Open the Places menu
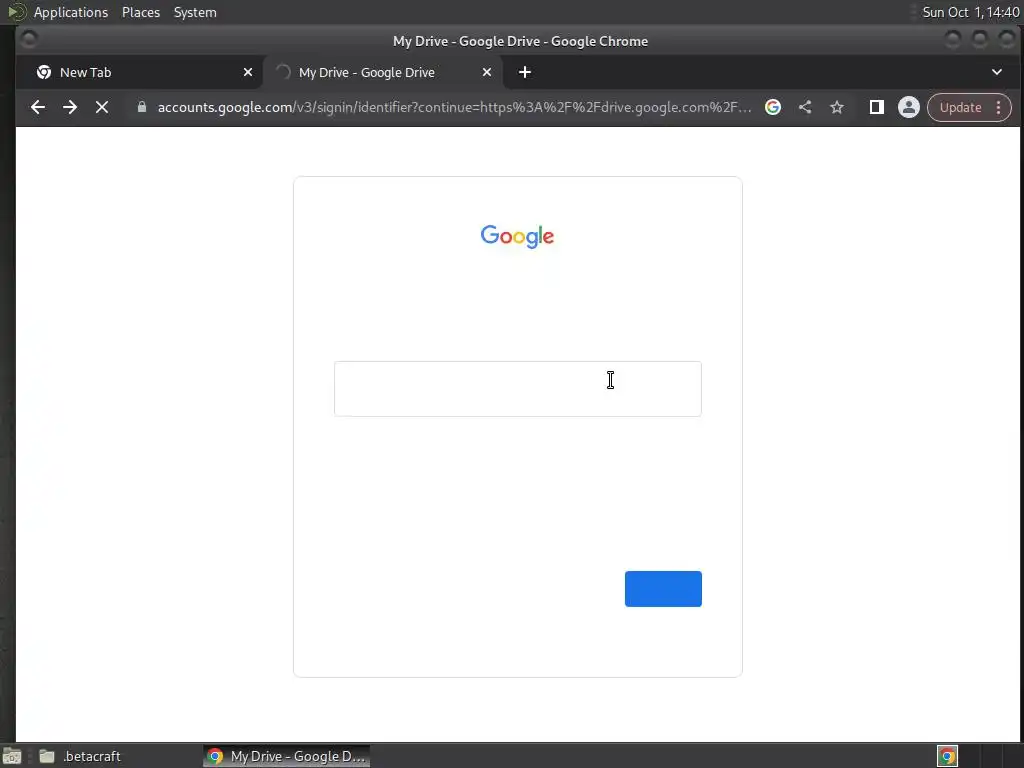The width and height of the screenshot is (1024, 768). click(x=141, y=12)
